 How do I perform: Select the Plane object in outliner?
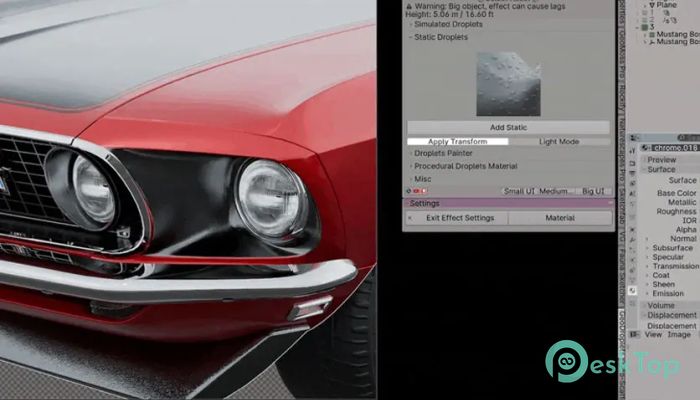point(666,5)
